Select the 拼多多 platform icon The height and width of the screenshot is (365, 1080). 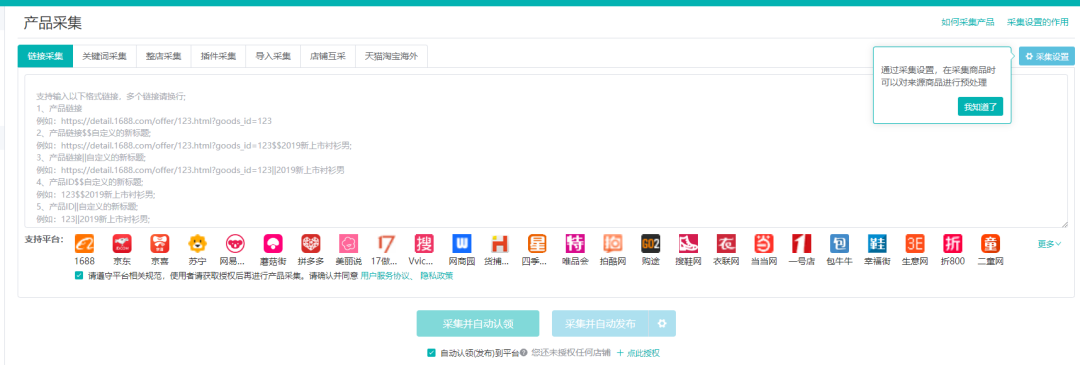[x=311, y=244]
